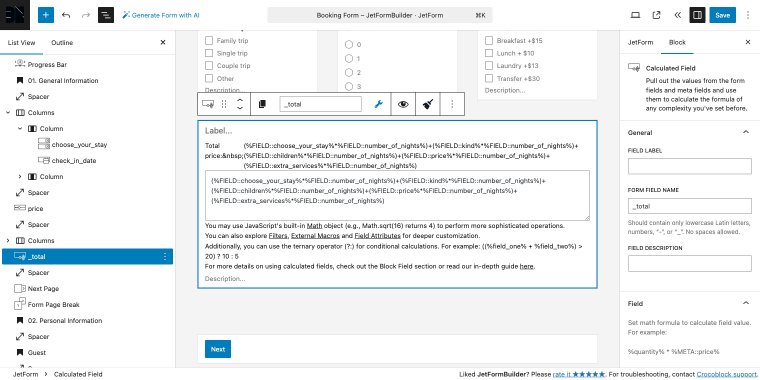
Task: Open the desktop preview view icon
Action: pyautogui.click(x=635, y=15)
